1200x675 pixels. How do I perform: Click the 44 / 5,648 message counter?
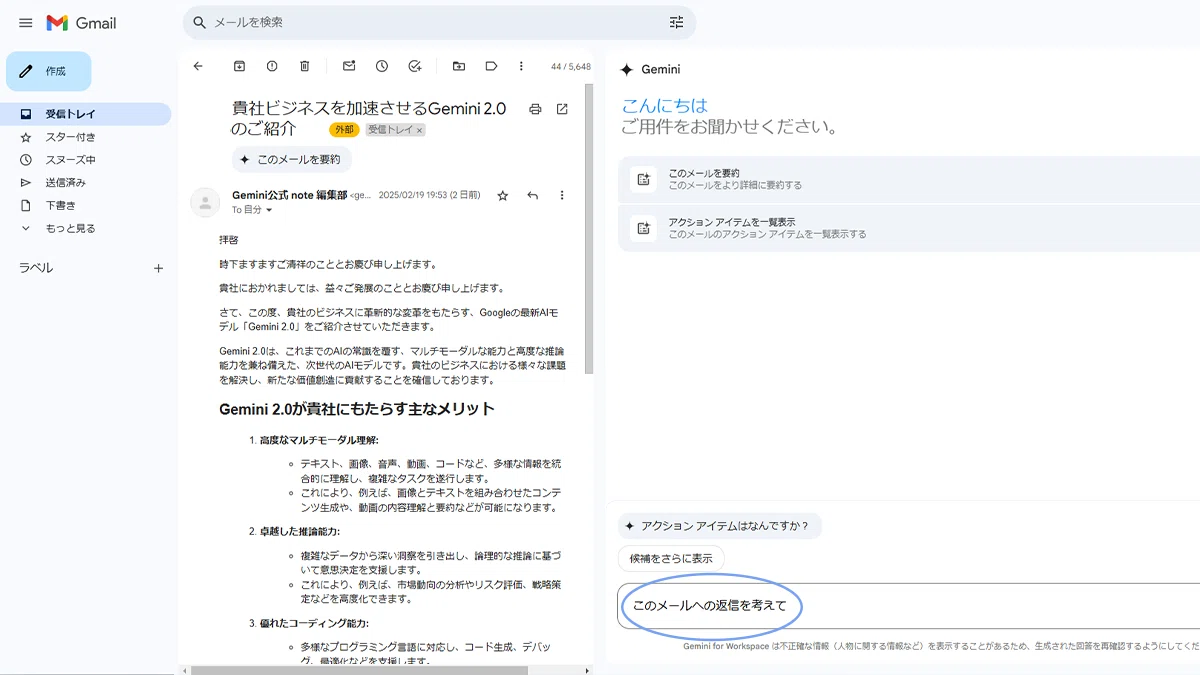point(571,67)
